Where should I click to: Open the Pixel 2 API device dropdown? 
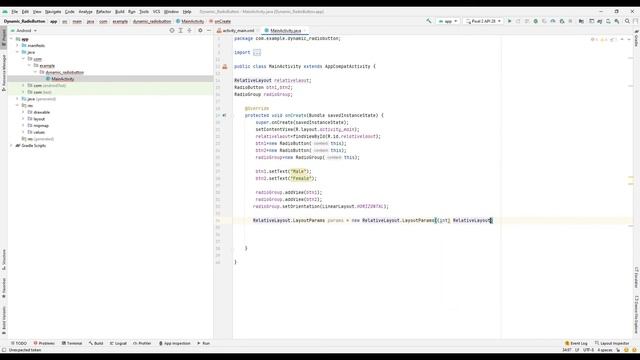click(483, 21)
